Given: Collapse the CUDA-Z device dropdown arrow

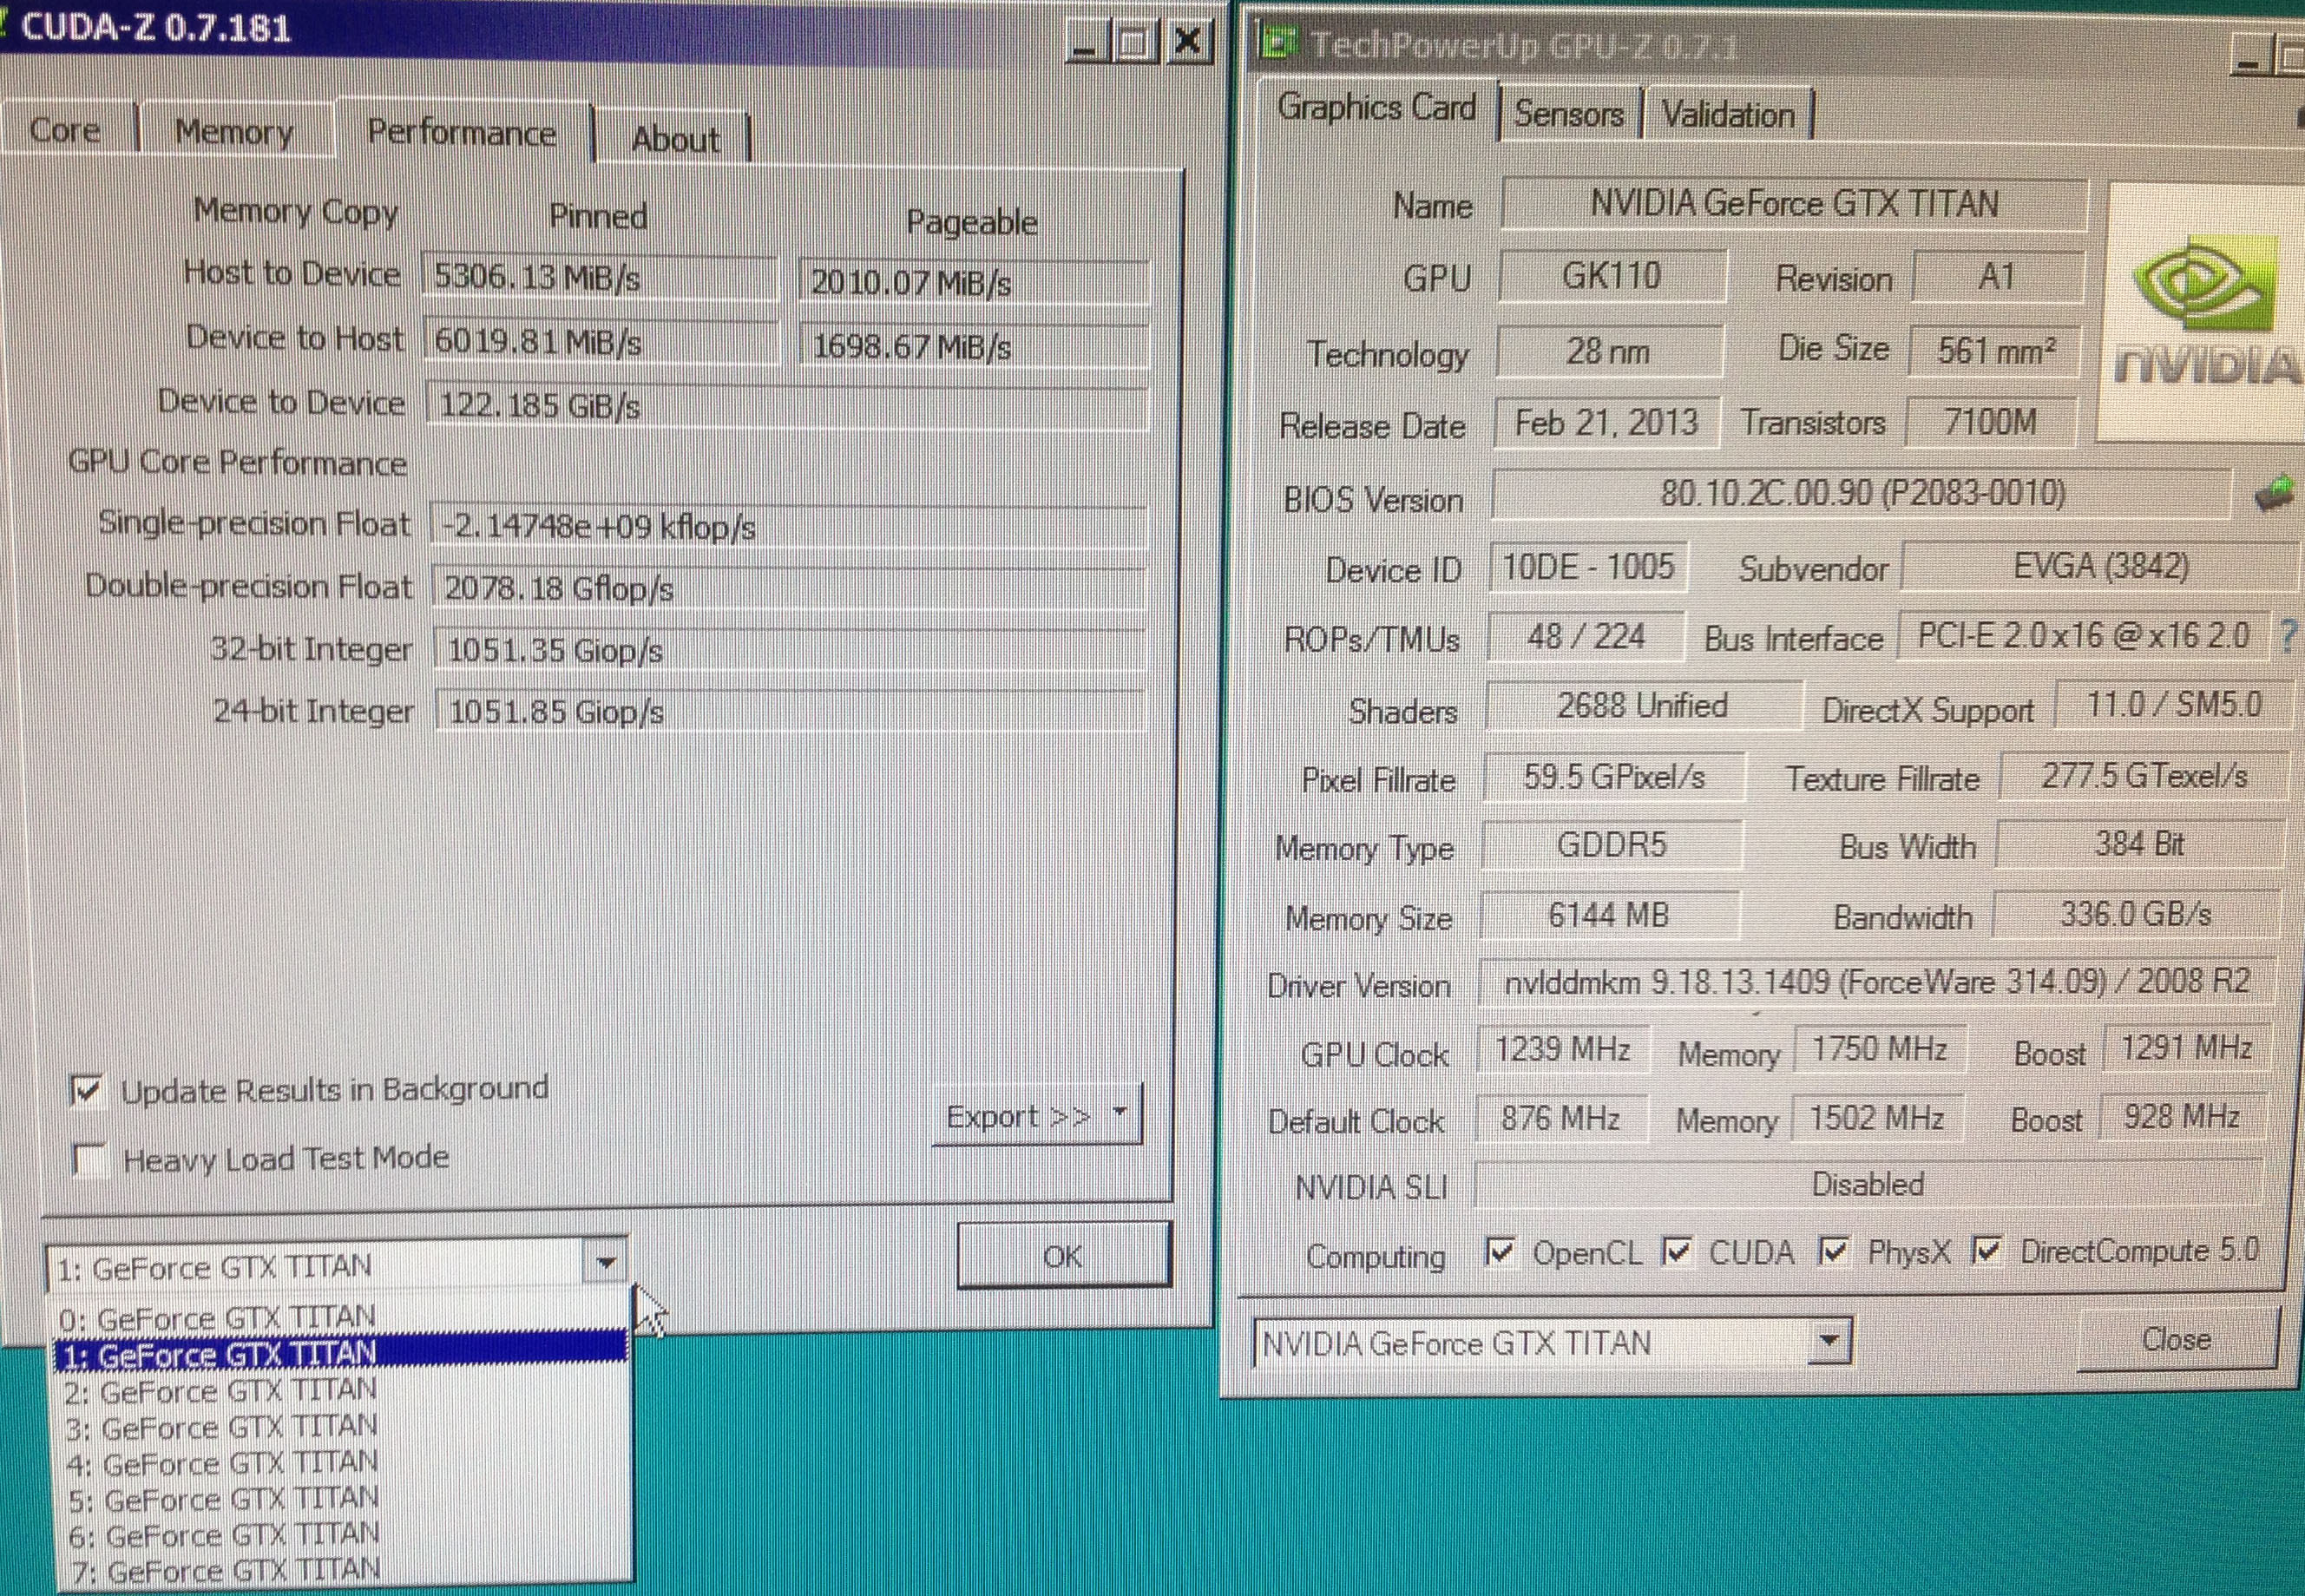Looking at the screenshot, I should (x=605, y=1264).
